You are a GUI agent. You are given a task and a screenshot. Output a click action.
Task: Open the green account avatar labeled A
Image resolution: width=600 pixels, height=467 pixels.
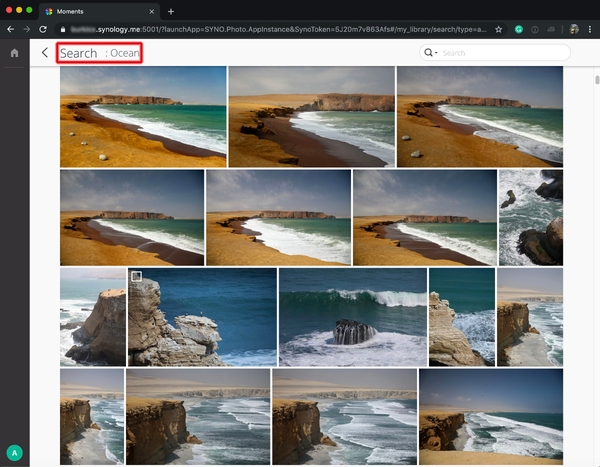tap(15, 453)
